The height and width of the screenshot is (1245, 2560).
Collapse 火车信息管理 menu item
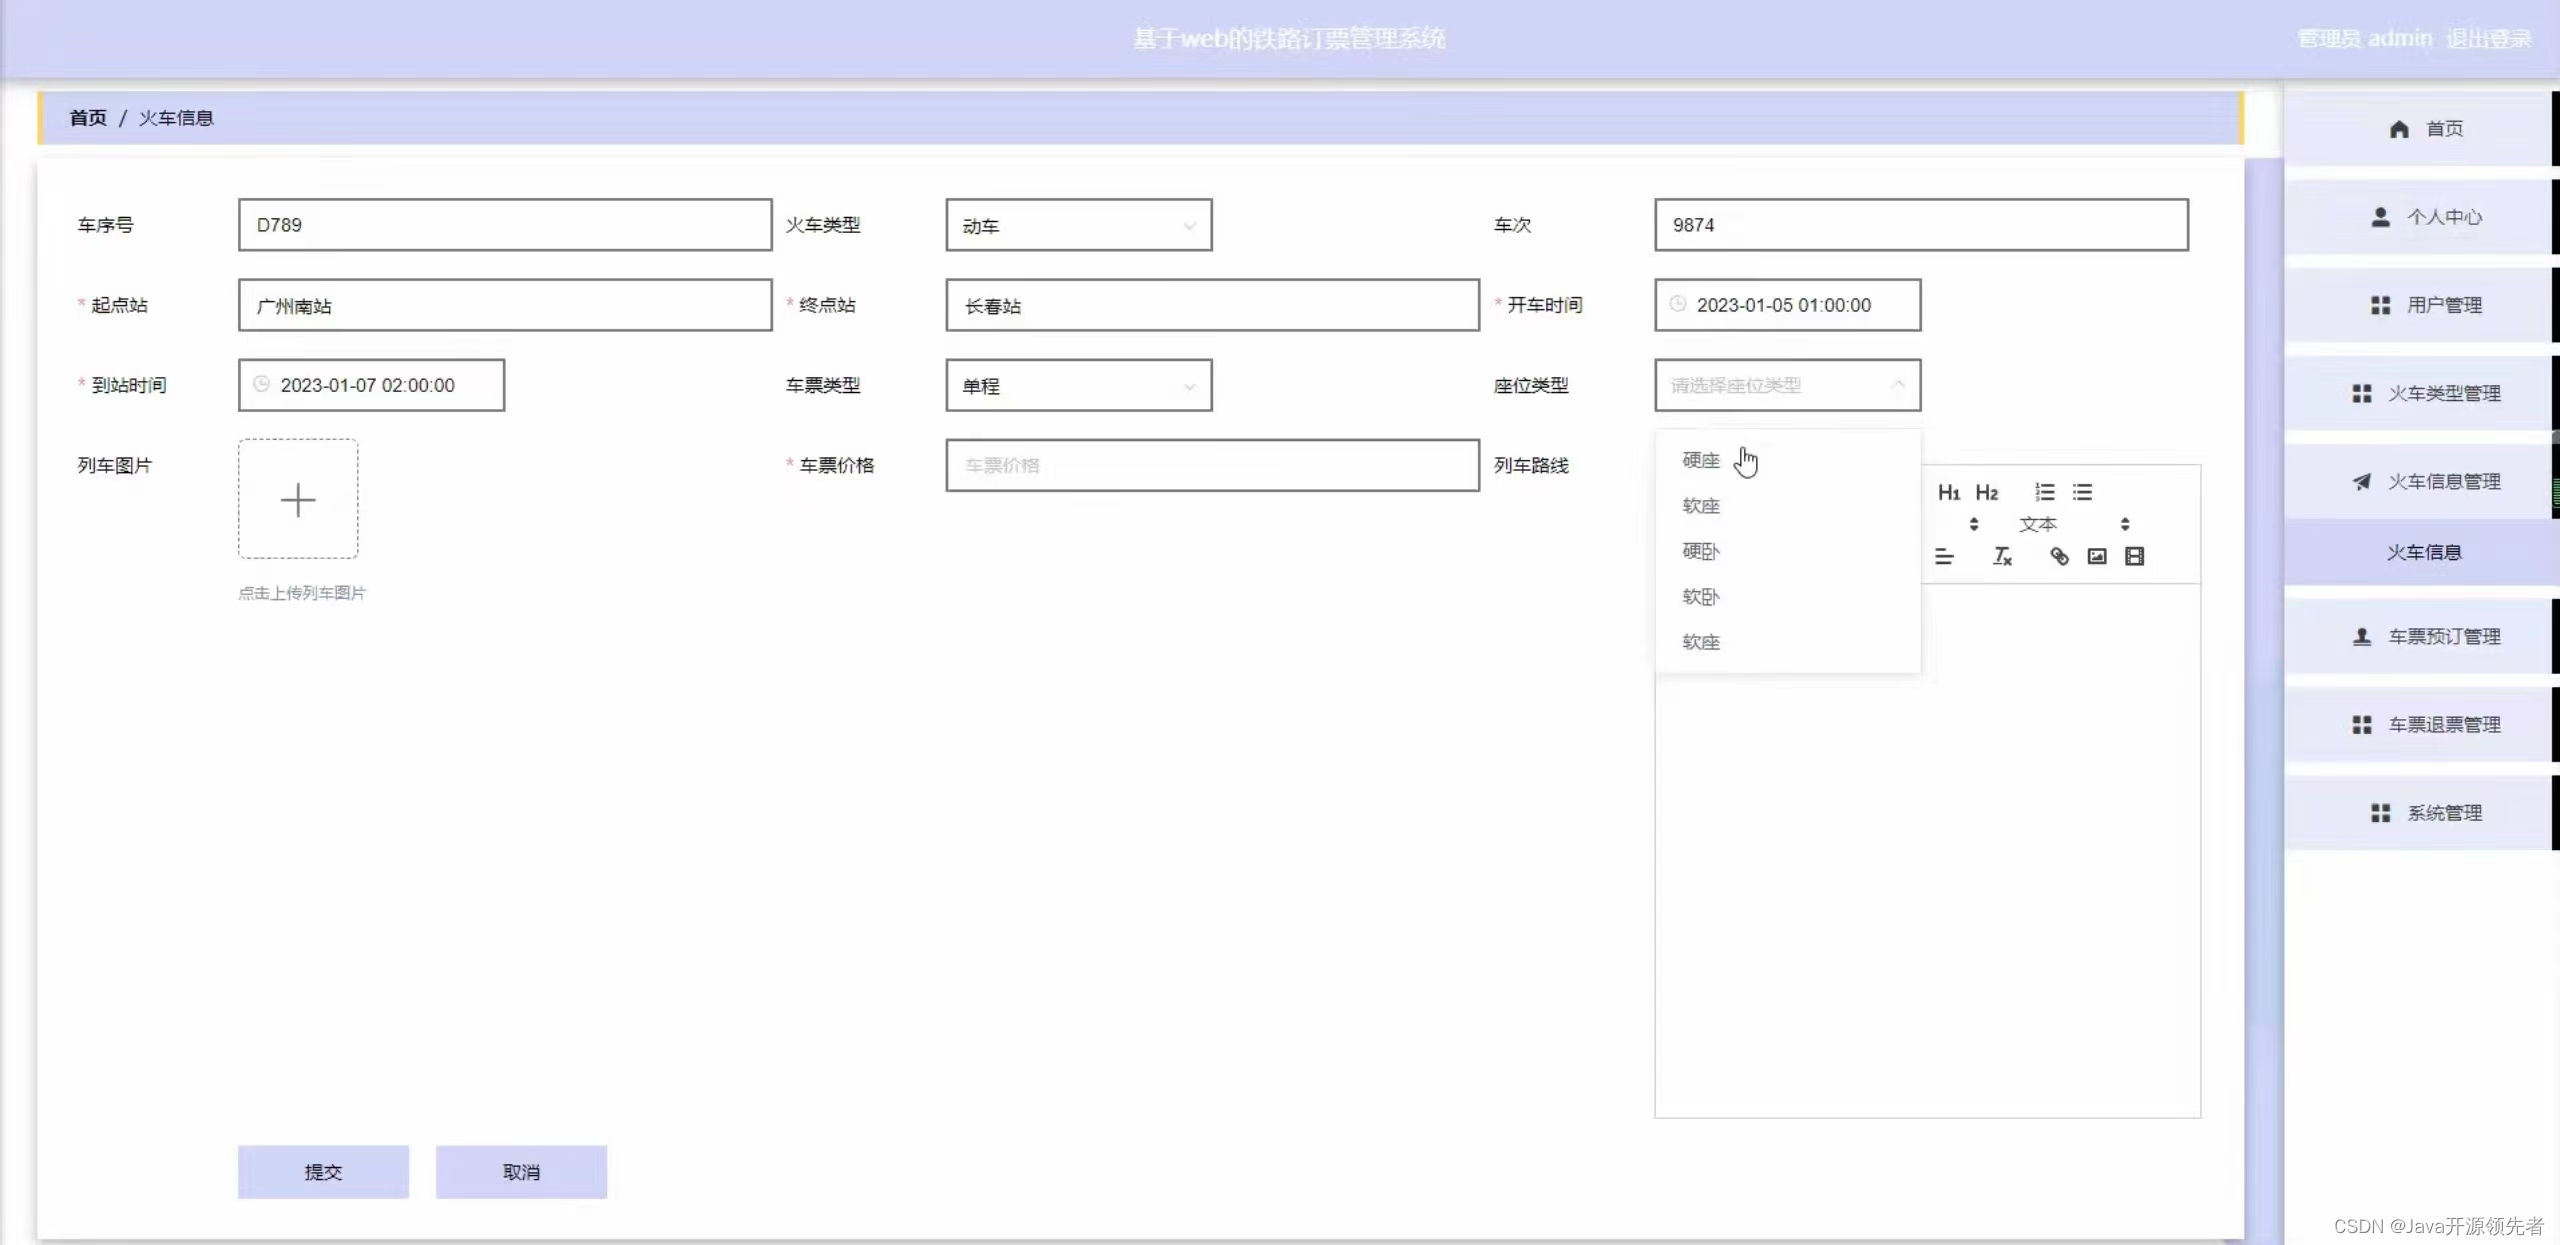[2418, 481]
